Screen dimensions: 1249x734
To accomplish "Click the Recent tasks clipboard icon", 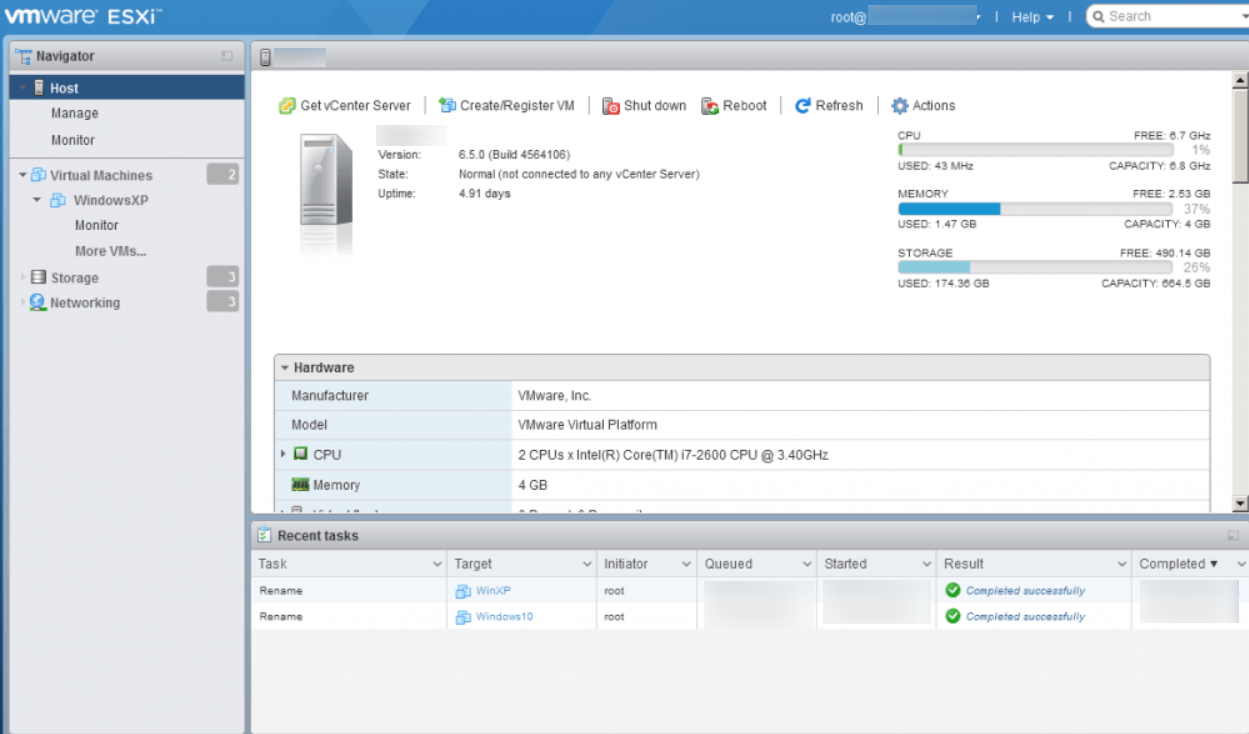I will coord(265,535).
